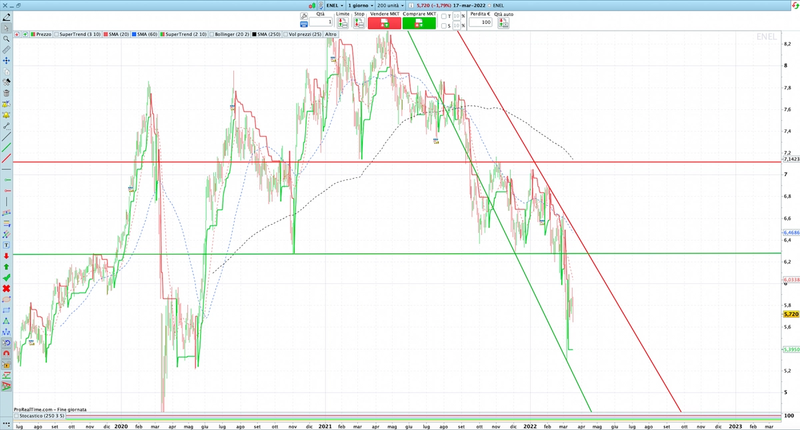The height and width of the screenshot is (430, 800).
Task: Click the red magnet snap icon
Action: pos(6,353)
